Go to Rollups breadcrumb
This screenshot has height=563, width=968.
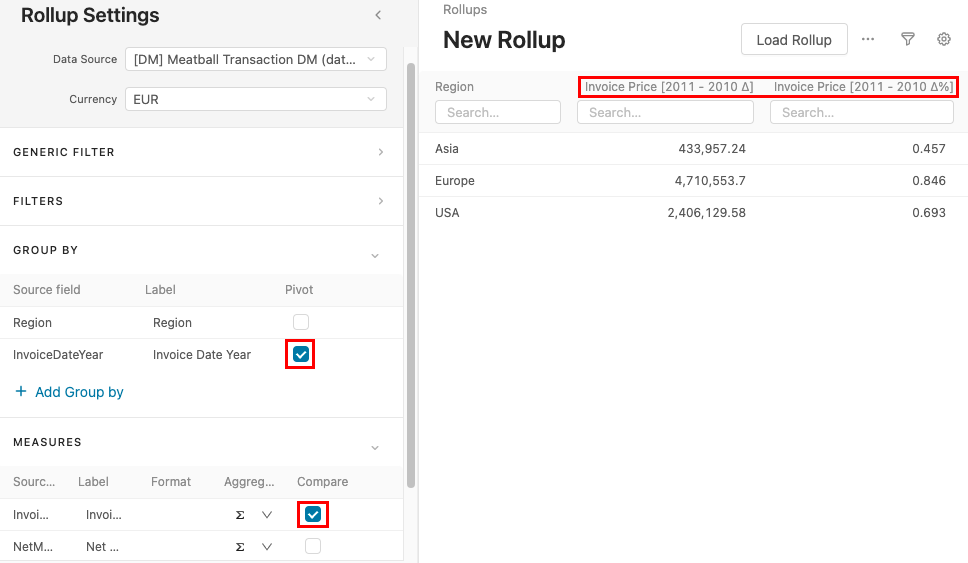tap(465, 9)
